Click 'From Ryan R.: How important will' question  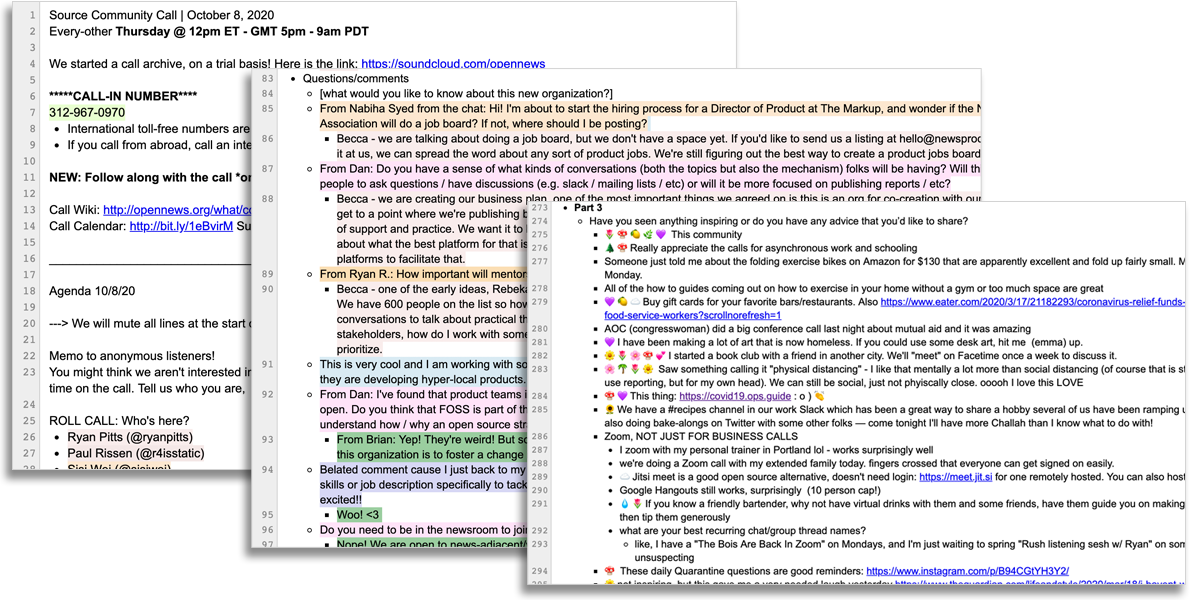tap(423, 273)
